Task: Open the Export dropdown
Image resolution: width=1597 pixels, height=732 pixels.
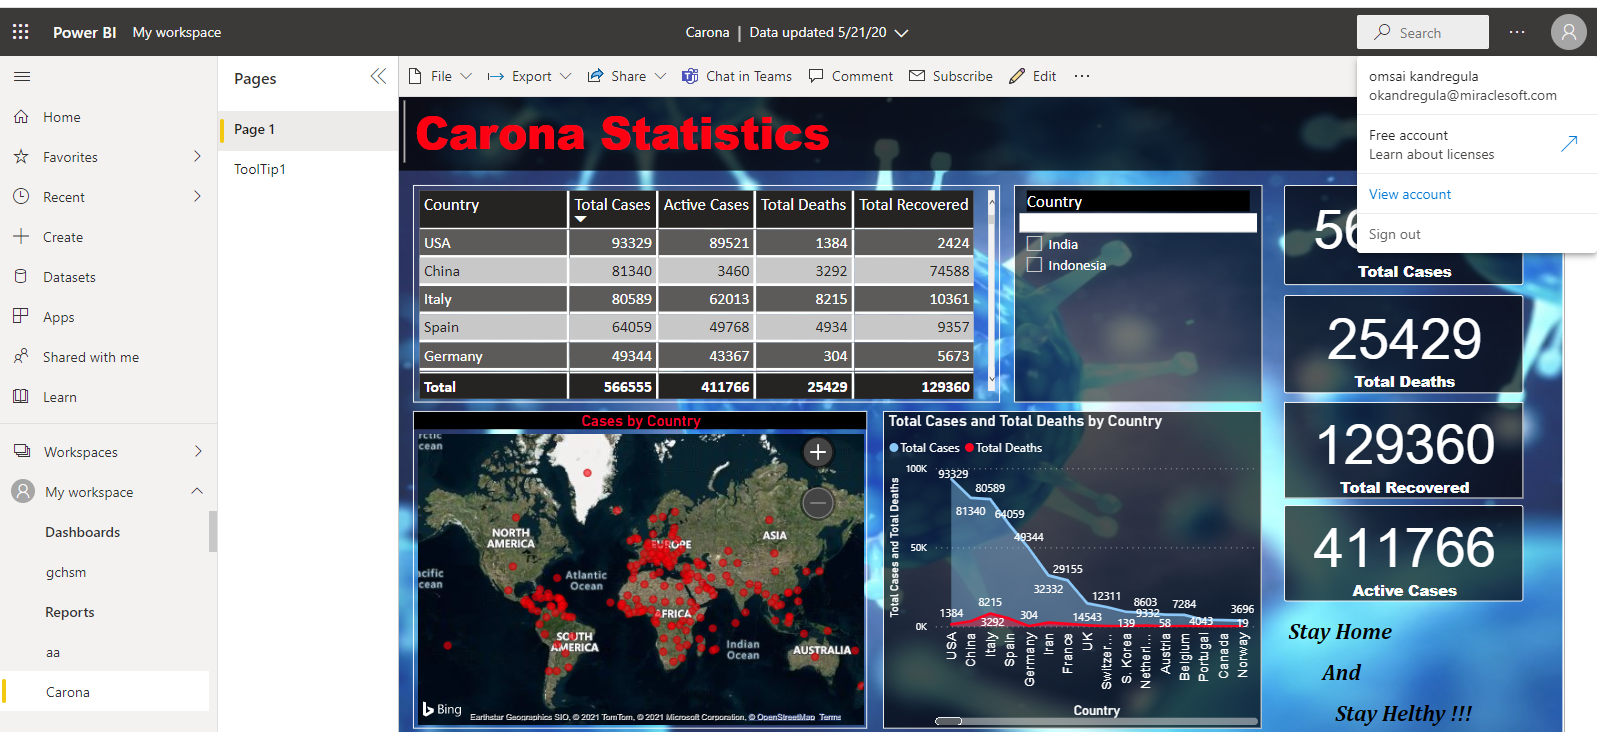Action: coord(529,76)
